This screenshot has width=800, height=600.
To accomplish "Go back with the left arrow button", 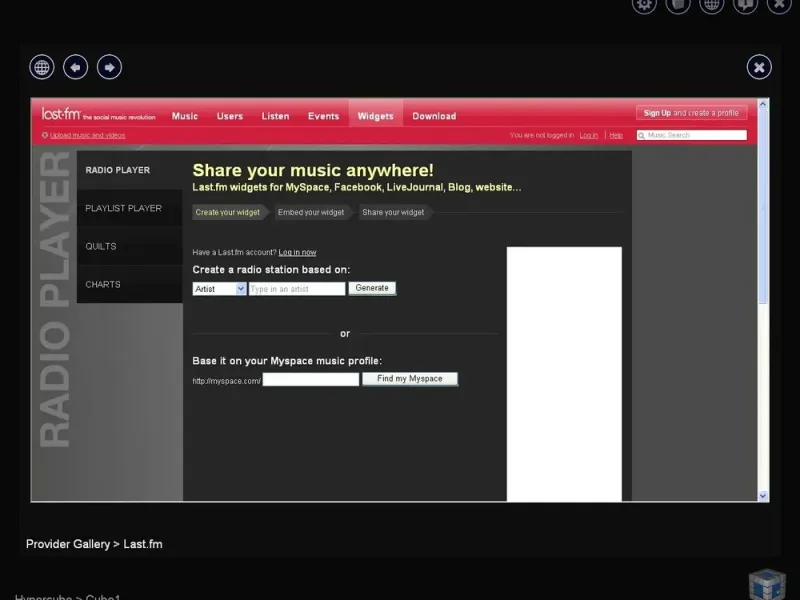I will pos(76,67).
